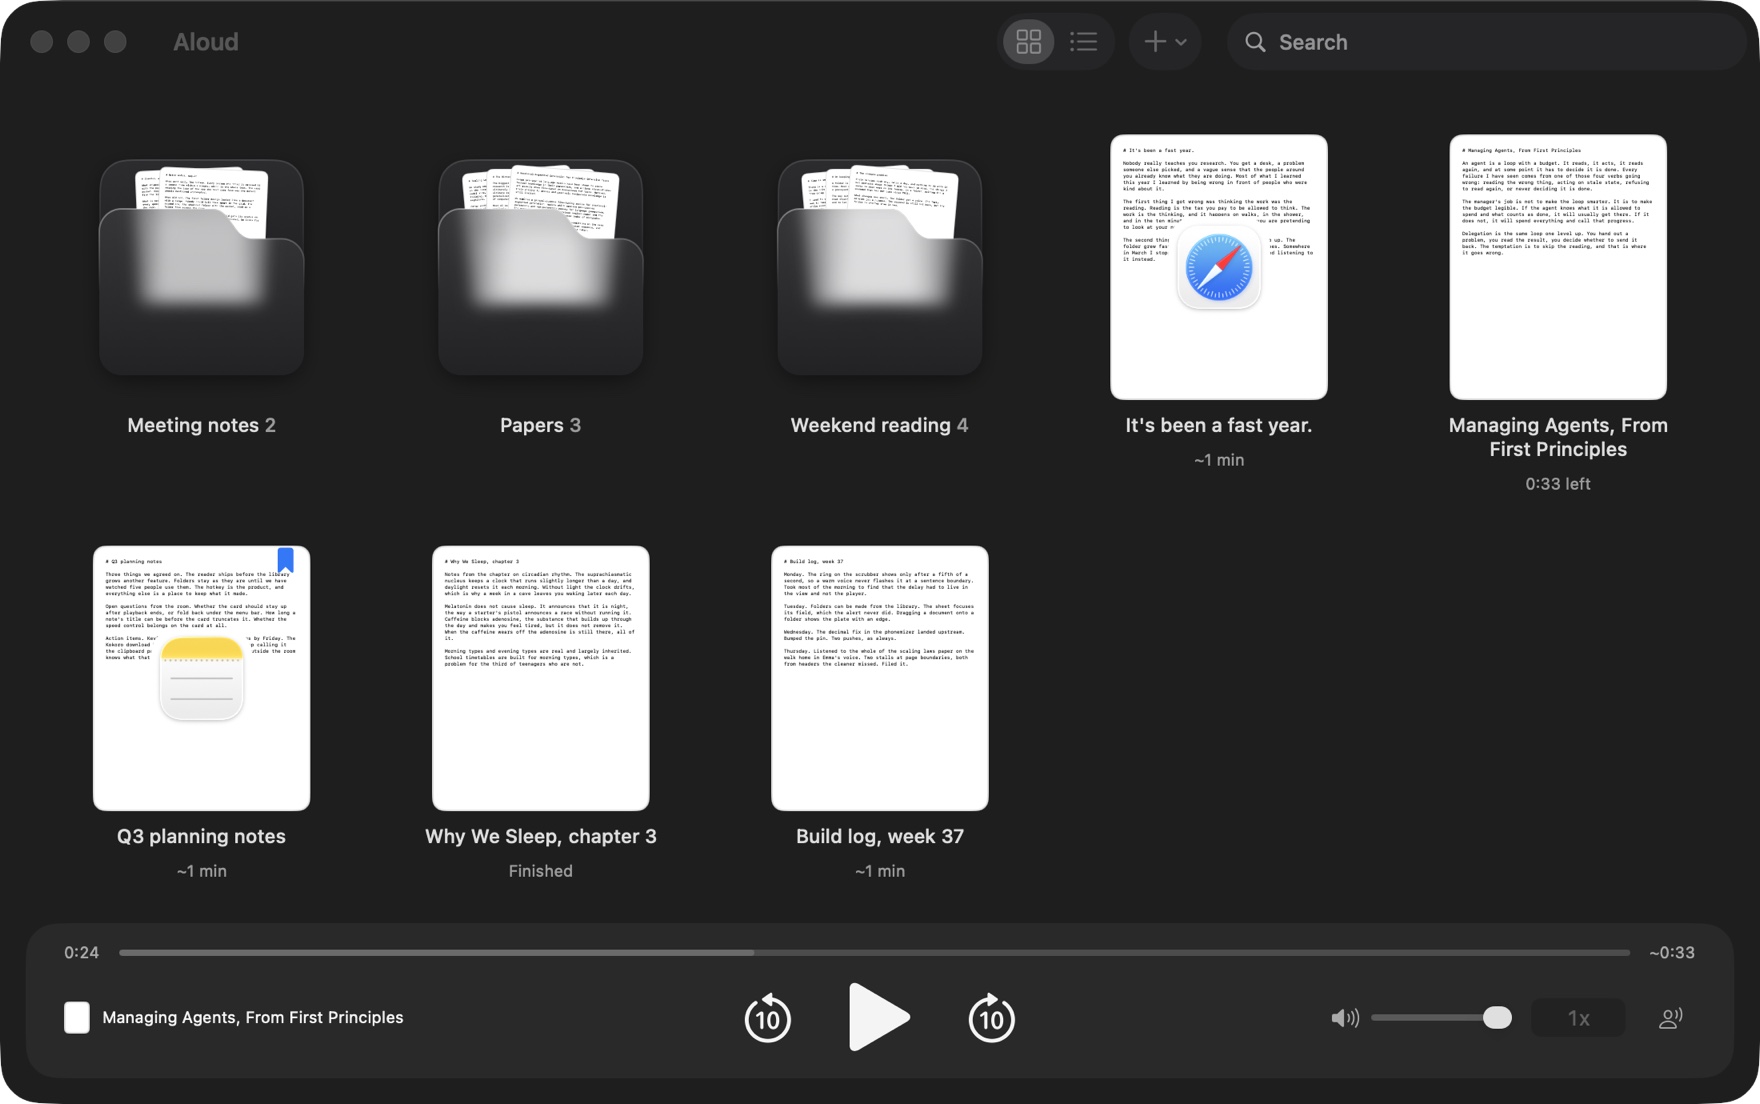
Task: Click the now-playing document icon in player
Action: click(77, 1018)
